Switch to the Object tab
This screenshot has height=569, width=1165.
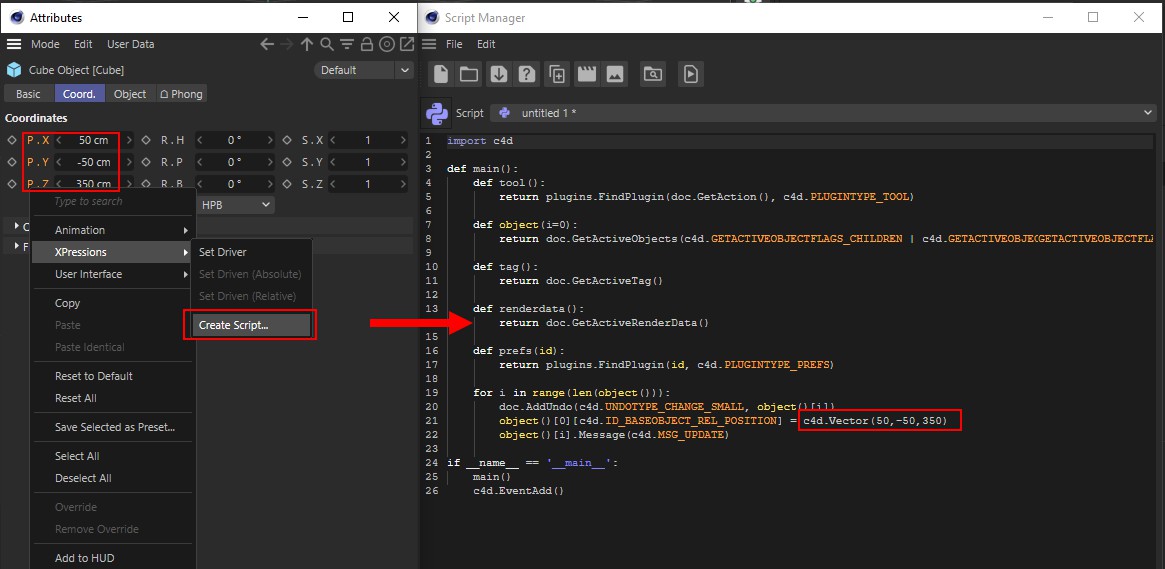[130, 94]
